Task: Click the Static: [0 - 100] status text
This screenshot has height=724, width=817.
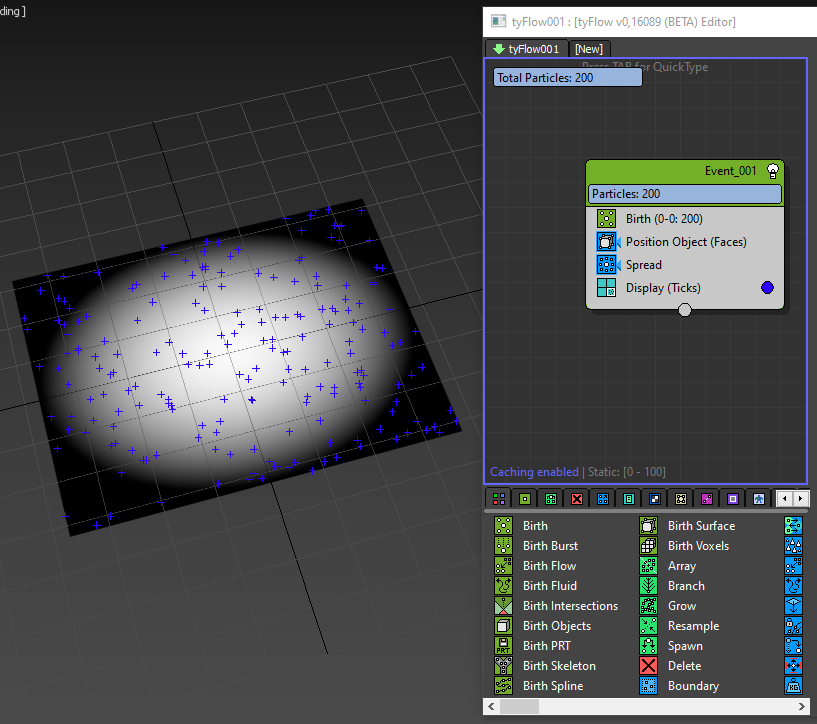Action: [627, 472]
